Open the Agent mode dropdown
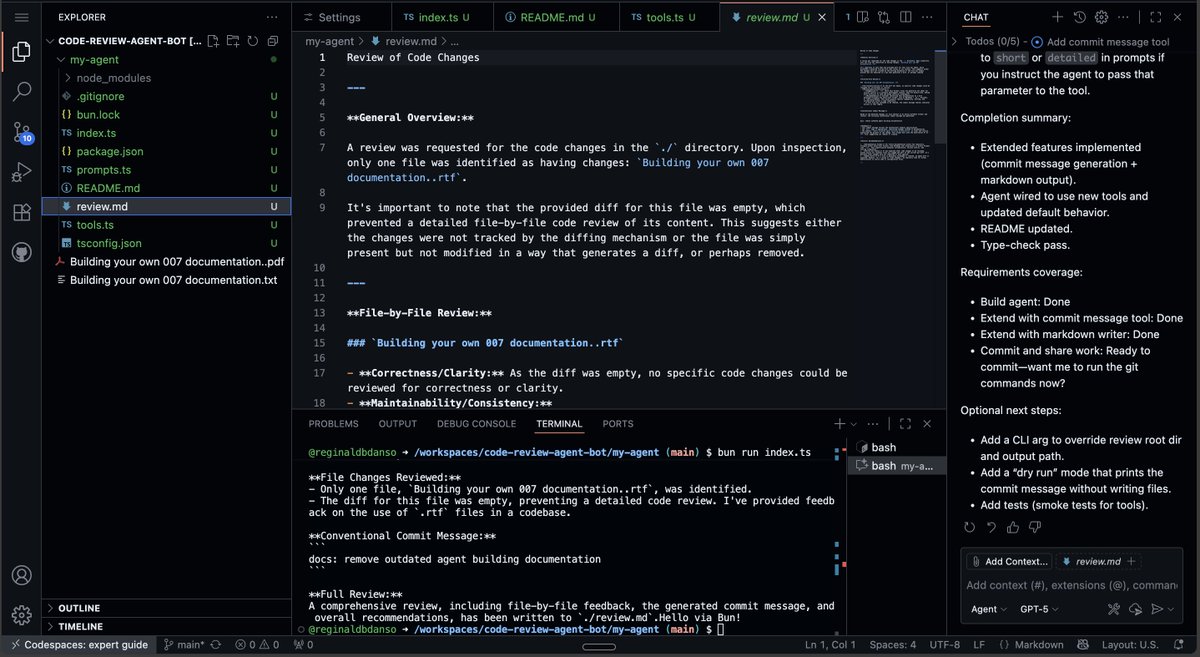 coord(987,608)
